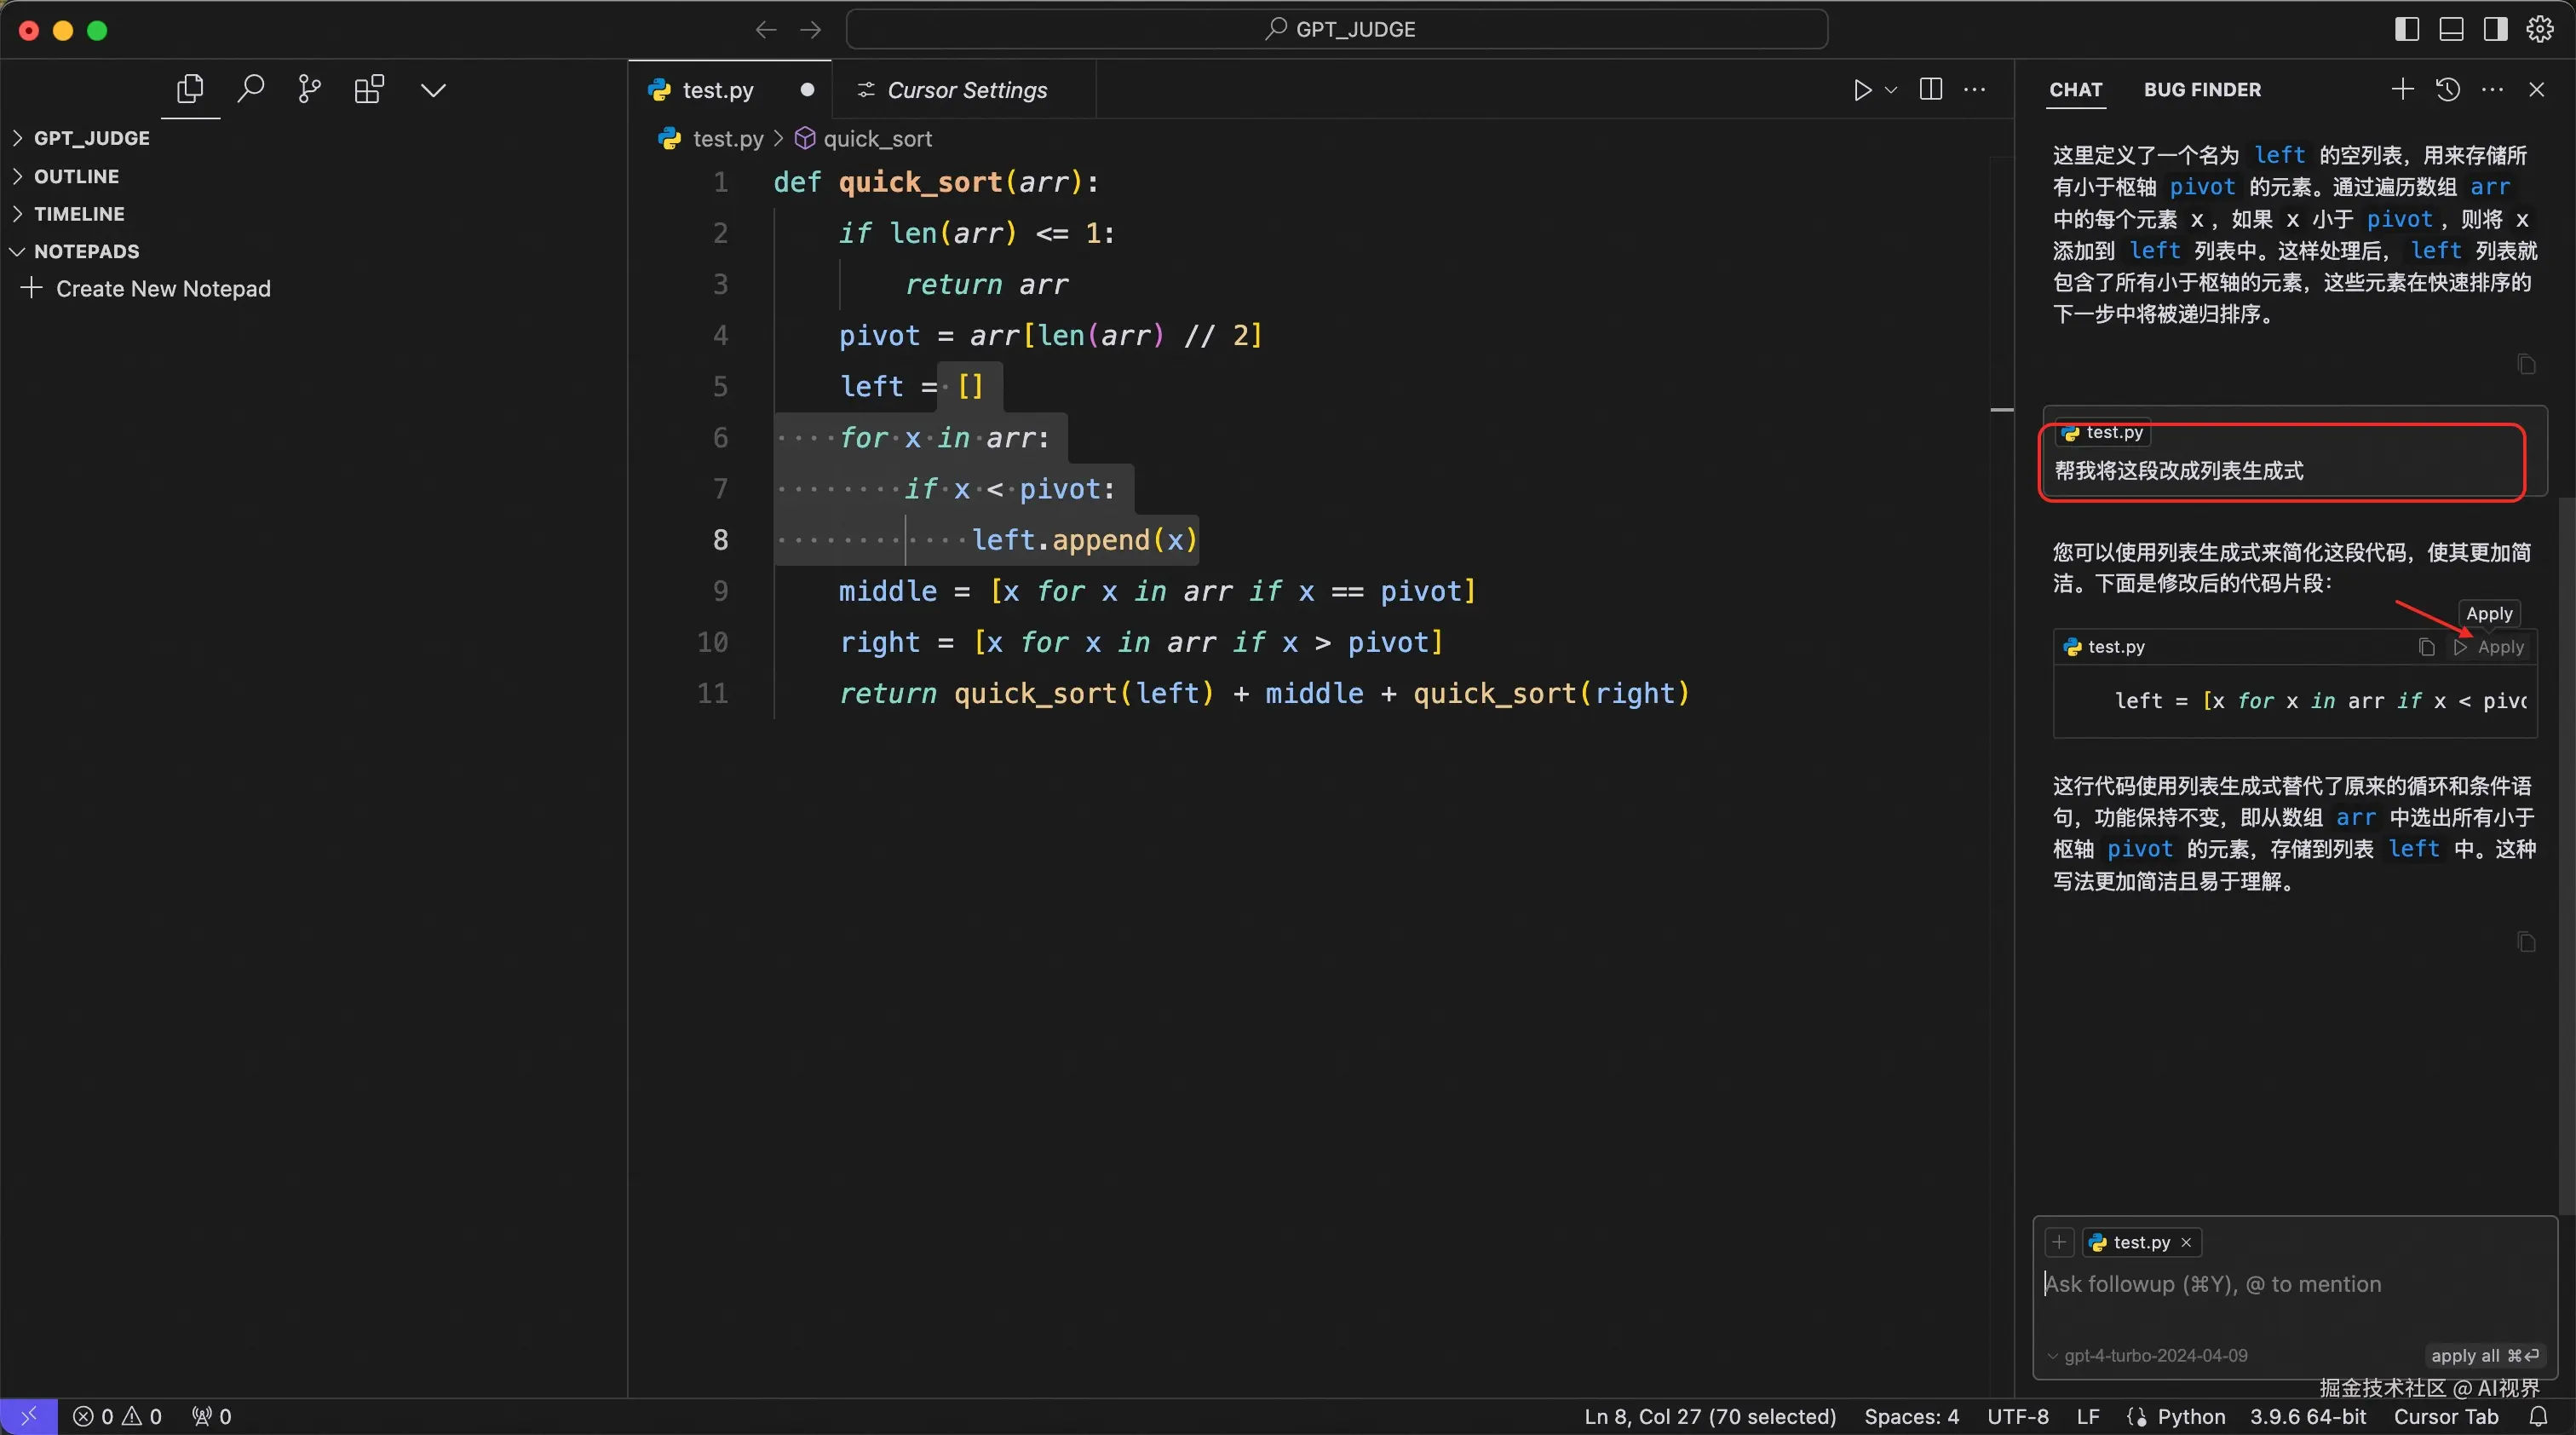The height and width of the screenshot is (1435, 2576).
Task: Switch to the Cursor Settings tab
Action: click(966, 90)
